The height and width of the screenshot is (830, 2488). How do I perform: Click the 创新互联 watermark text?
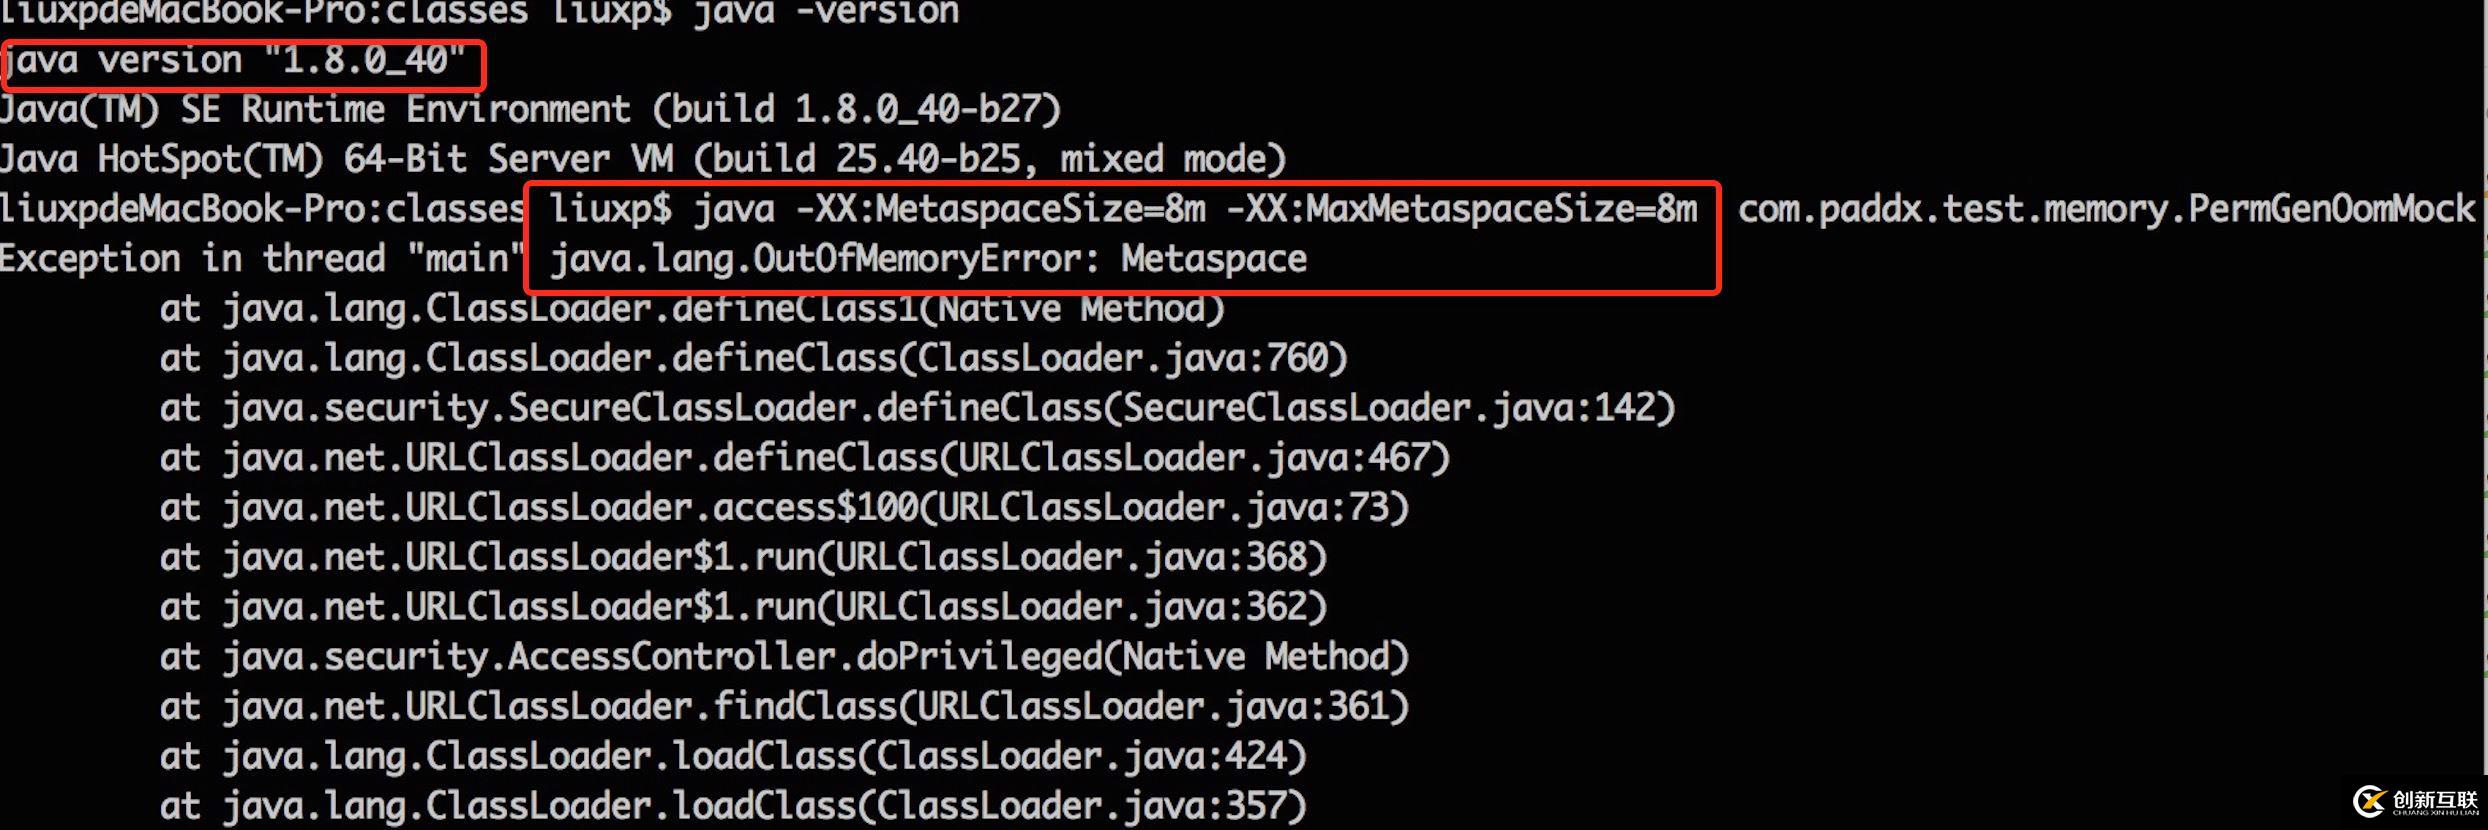(x=2436, y=800)
